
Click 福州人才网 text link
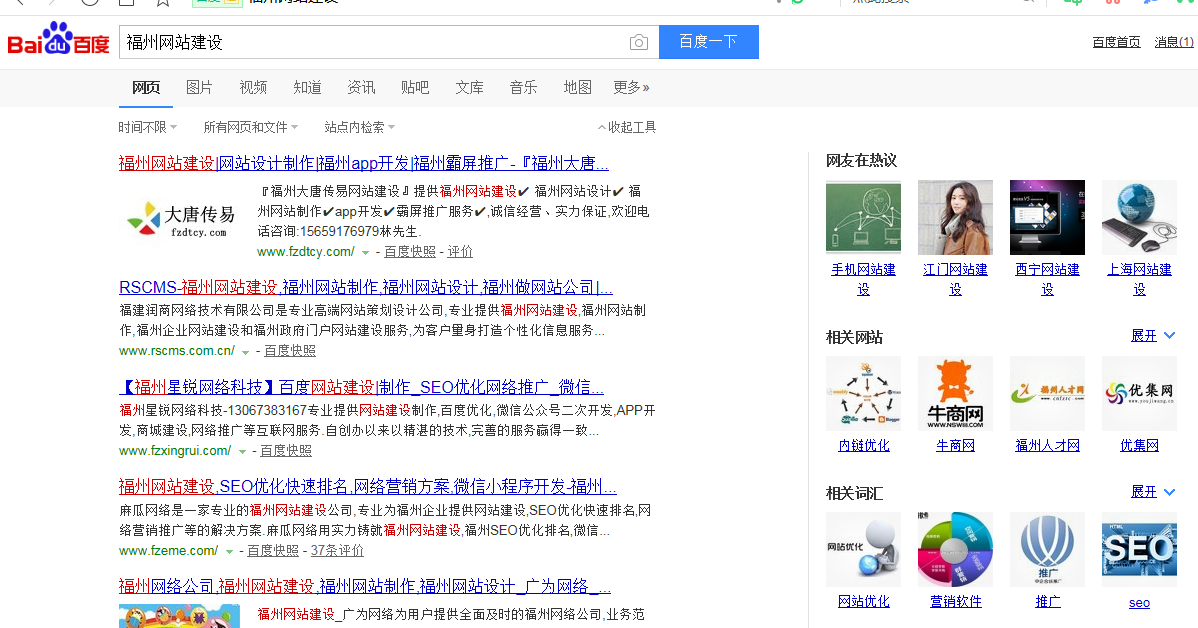click(x=1047, y=445)
